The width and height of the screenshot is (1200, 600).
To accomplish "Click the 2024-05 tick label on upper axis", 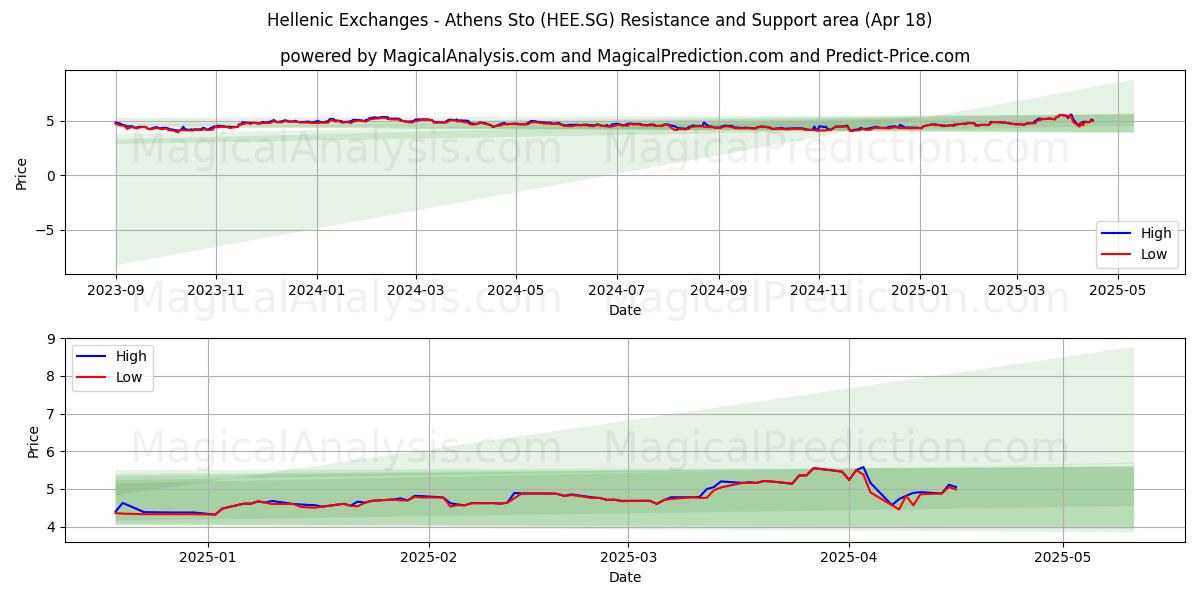I will 516,291.
